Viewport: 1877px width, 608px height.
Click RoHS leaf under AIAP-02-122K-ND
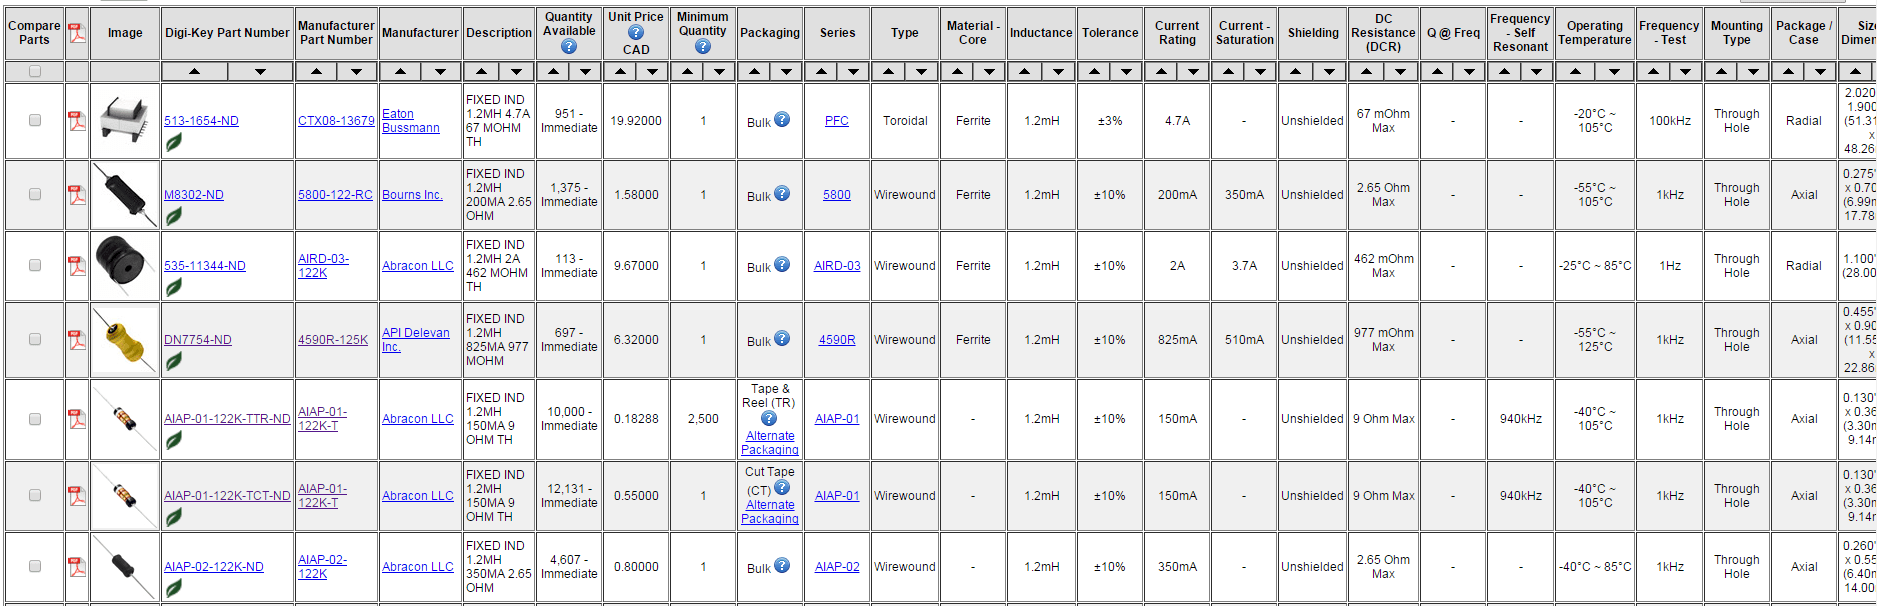pos(174,588)
